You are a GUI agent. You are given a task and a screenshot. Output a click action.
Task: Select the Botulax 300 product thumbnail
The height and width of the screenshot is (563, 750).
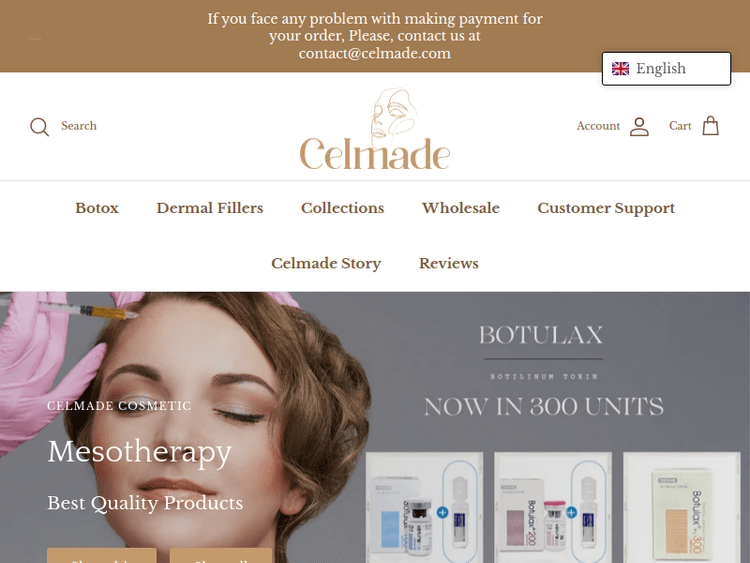click(681, 508)
